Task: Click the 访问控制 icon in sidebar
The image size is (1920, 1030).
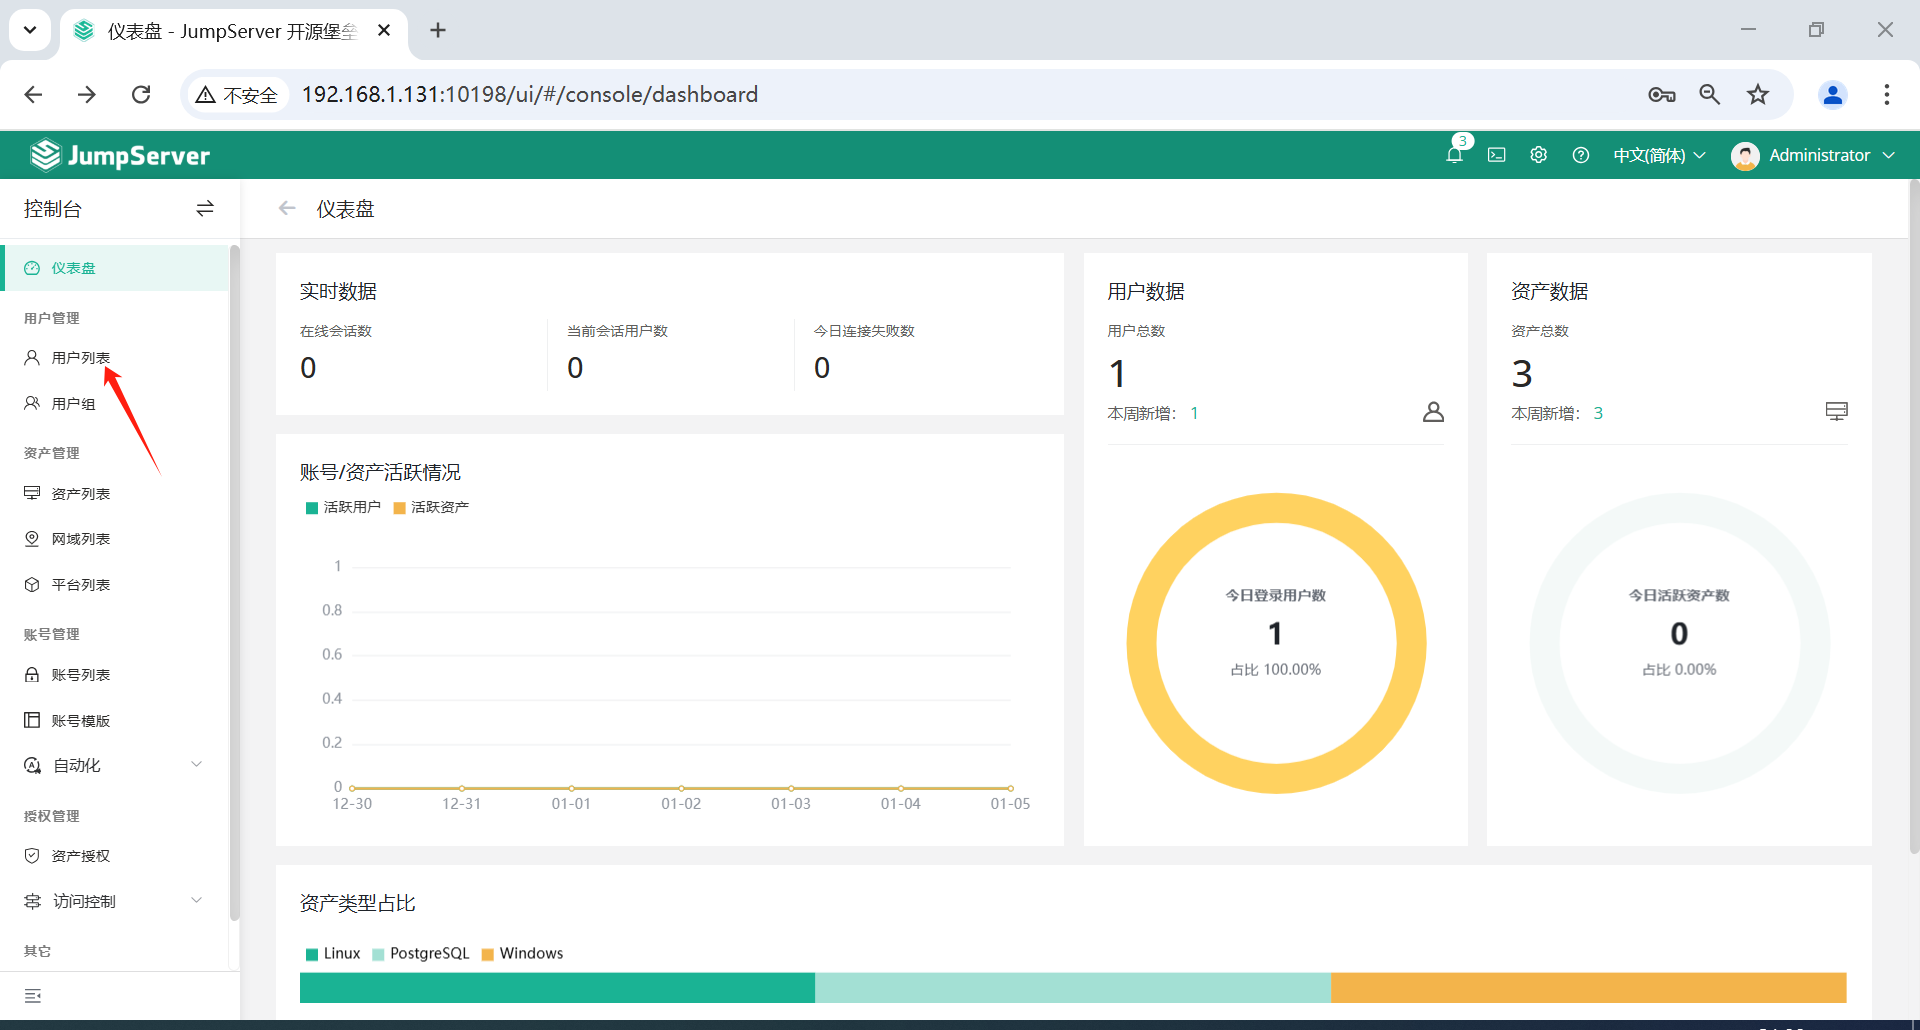Action: click(32, 901)
